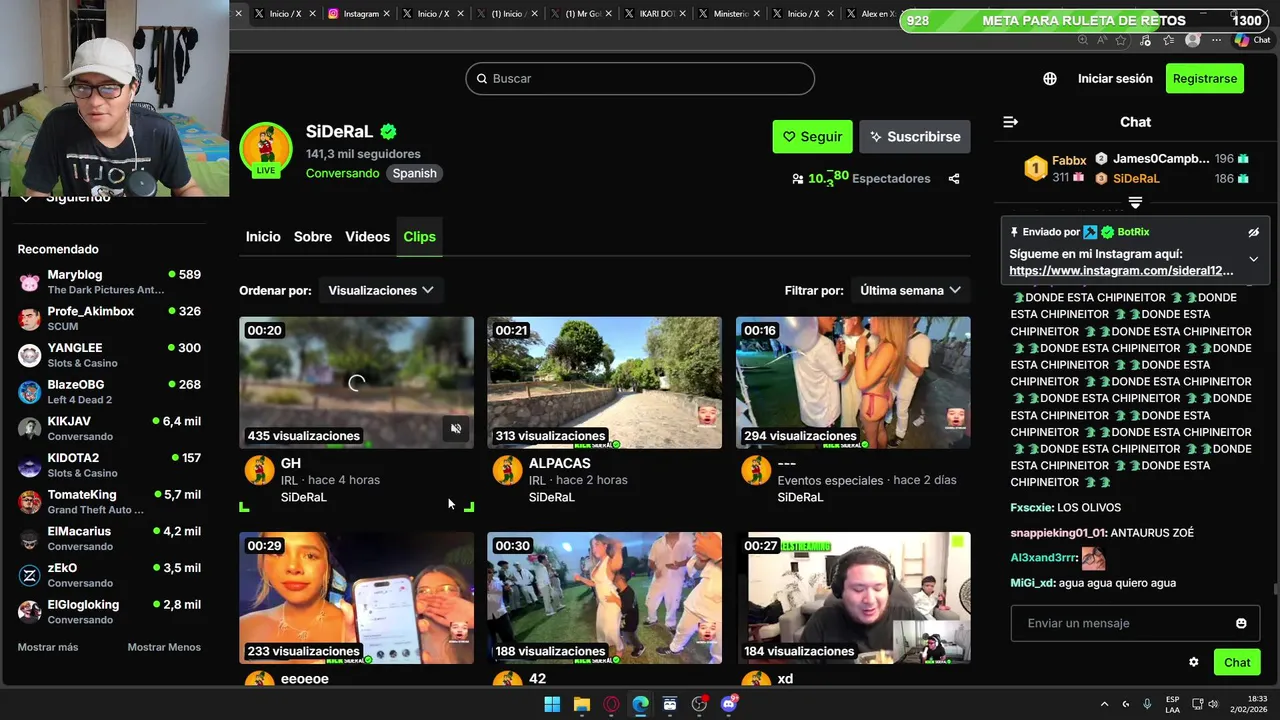Image resolution: width=1280 pixels, height=720 pixels.
Task: Click the search magnifier icon in Buscar field
Action: (x=482, y=79)
